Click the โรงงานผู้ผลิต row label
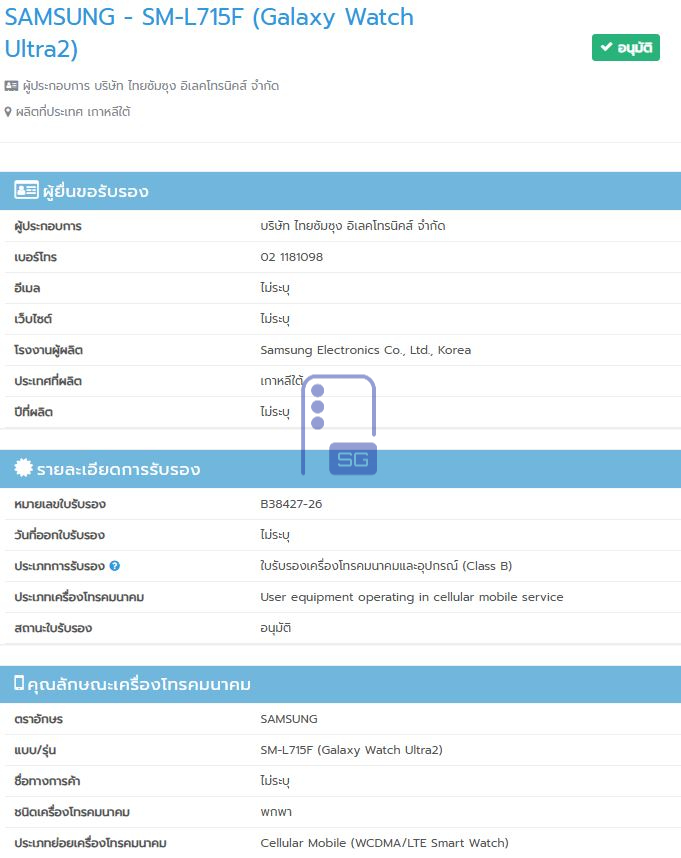 click(x=48, y=350)
